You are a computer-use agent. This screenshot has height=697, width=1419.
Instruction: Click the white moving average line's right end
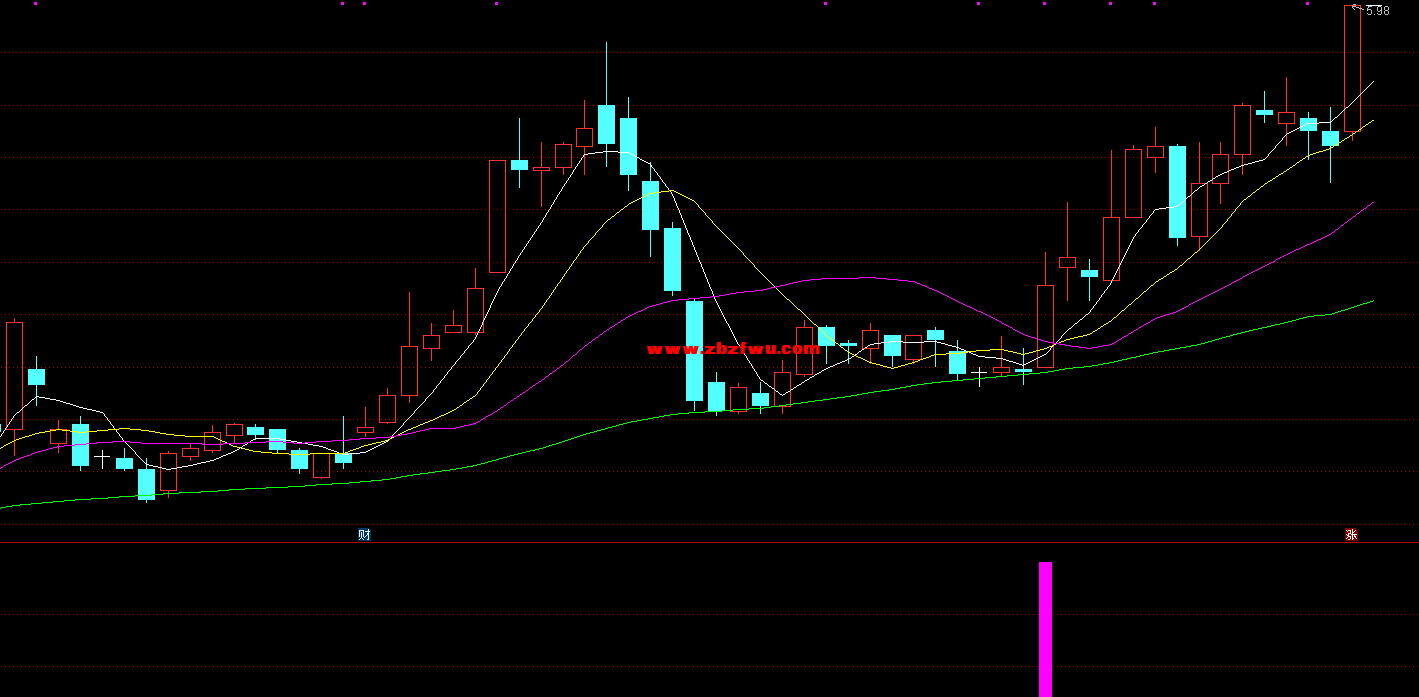(x=1372, y=83)
